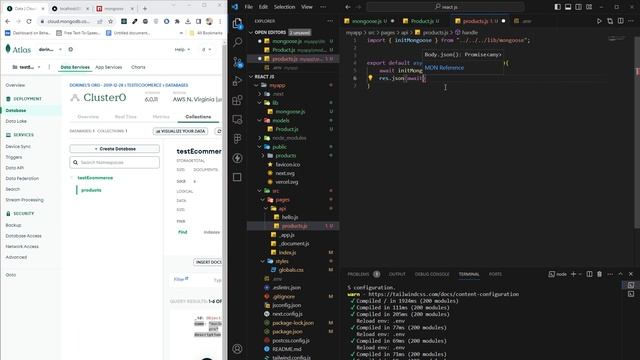Split the terminal panel

click(589, 274)
